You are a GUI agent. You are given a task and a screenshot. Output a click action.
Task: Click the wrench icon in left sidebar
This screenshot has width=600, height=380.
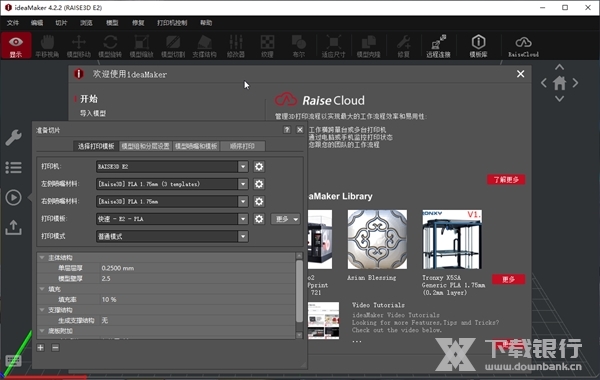click(x=13, y=137)
